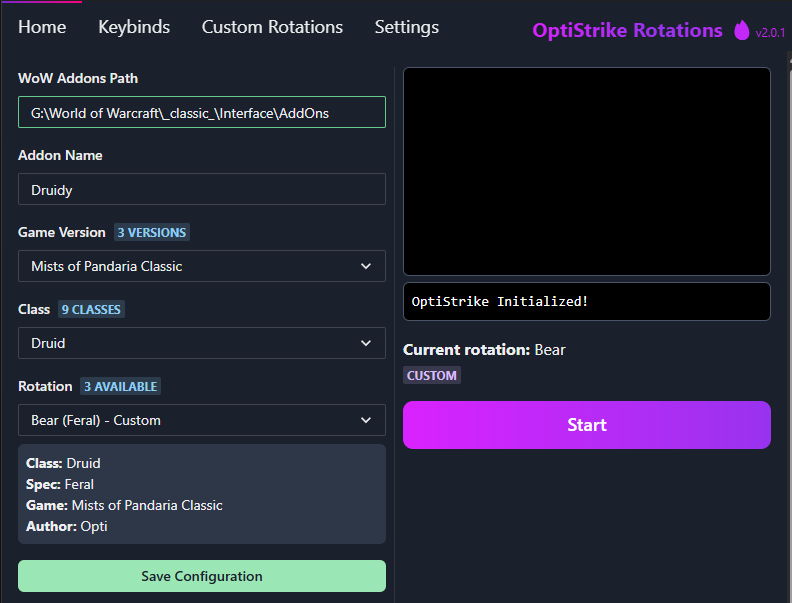Focus the WoW Addons Path field
Screen dimensions: 792x603
pyautogui.click(x=202, y=112)
